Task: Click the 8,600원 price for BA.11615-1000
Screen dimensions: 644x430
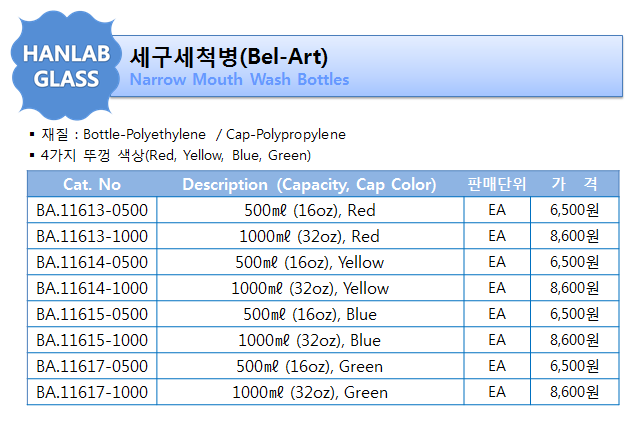Action: (575, 340)
